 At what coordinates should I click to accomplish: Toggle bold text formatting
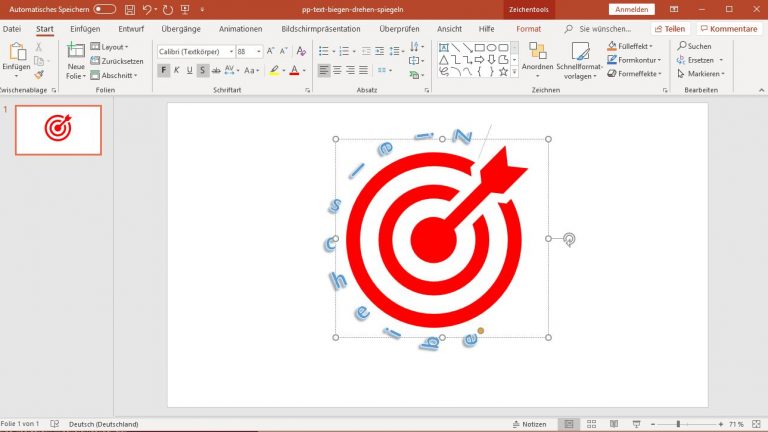pos(164,70)
